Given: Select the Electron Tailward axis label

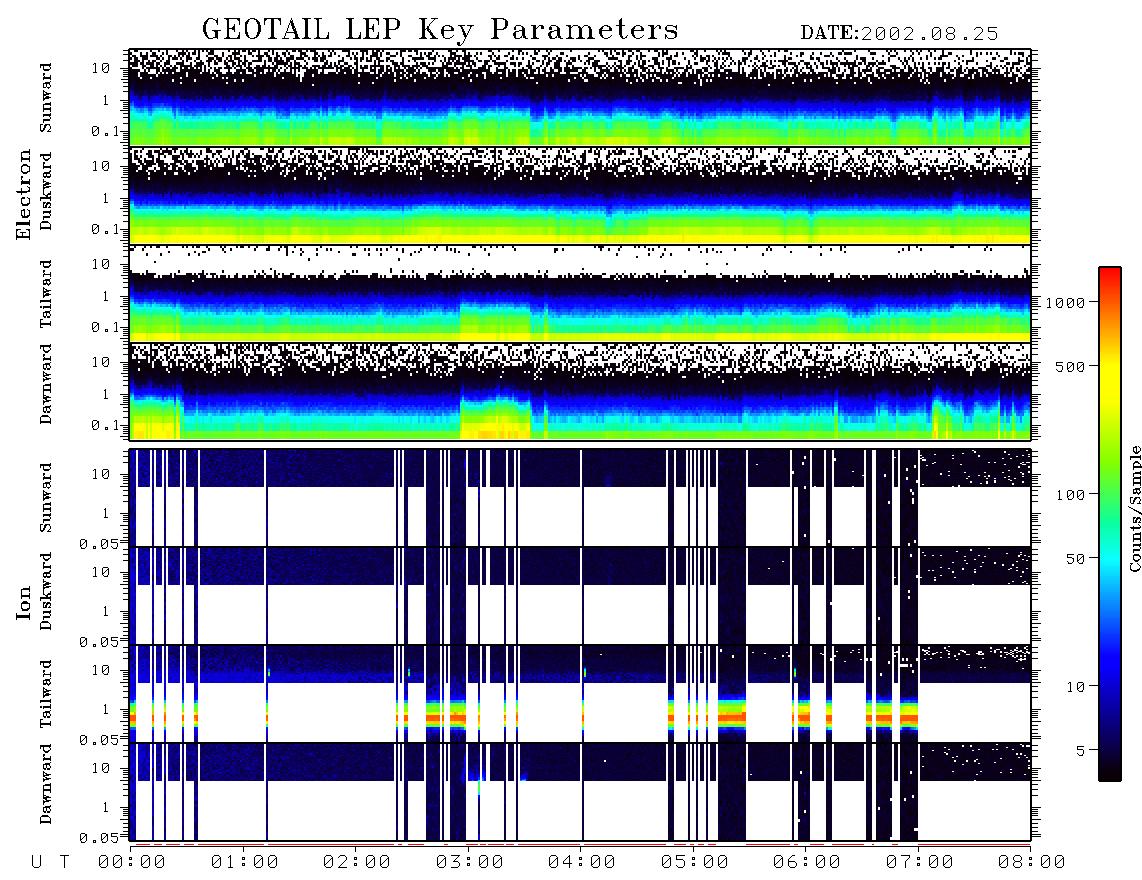Looking at the screenshot, I should (46, 294).
